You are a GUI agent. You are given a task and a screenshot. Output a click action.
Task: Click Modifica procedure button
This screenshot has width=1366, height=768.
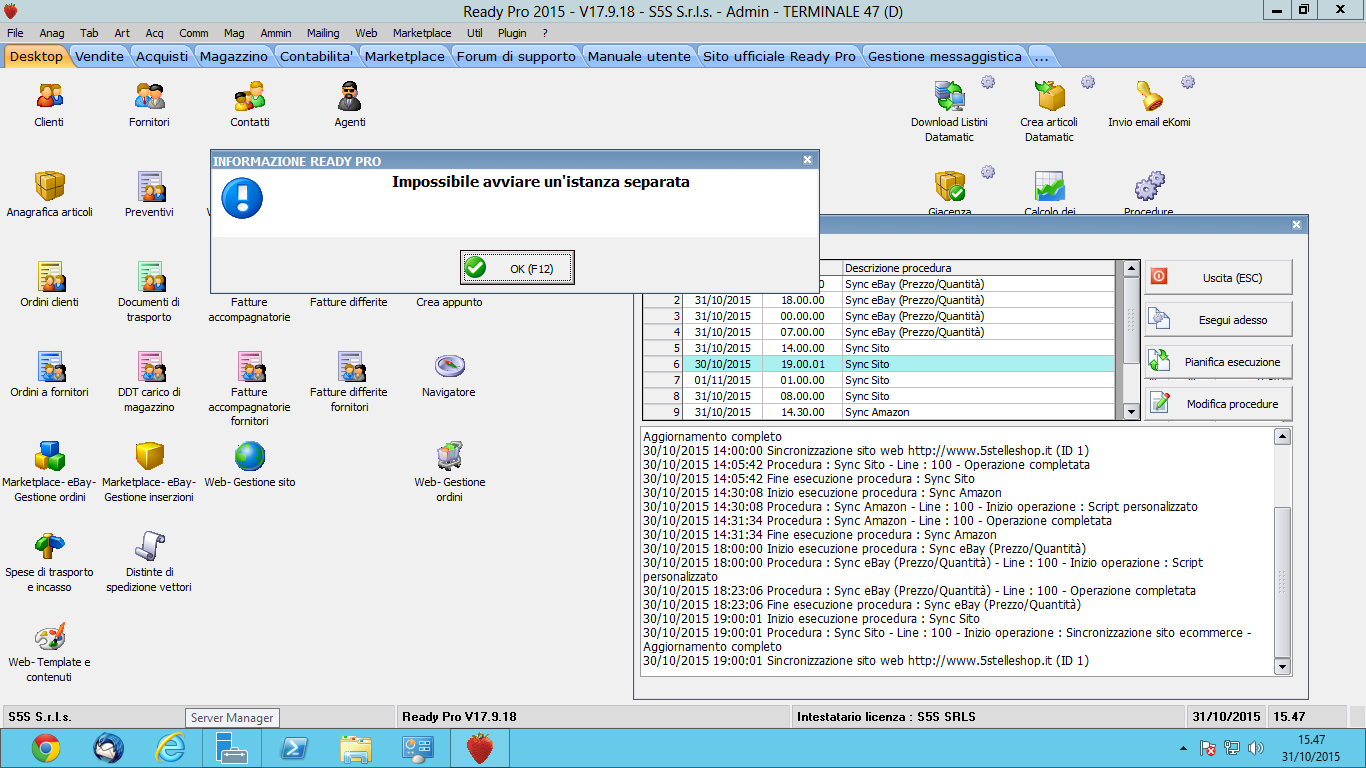[x=1218, y=404]
